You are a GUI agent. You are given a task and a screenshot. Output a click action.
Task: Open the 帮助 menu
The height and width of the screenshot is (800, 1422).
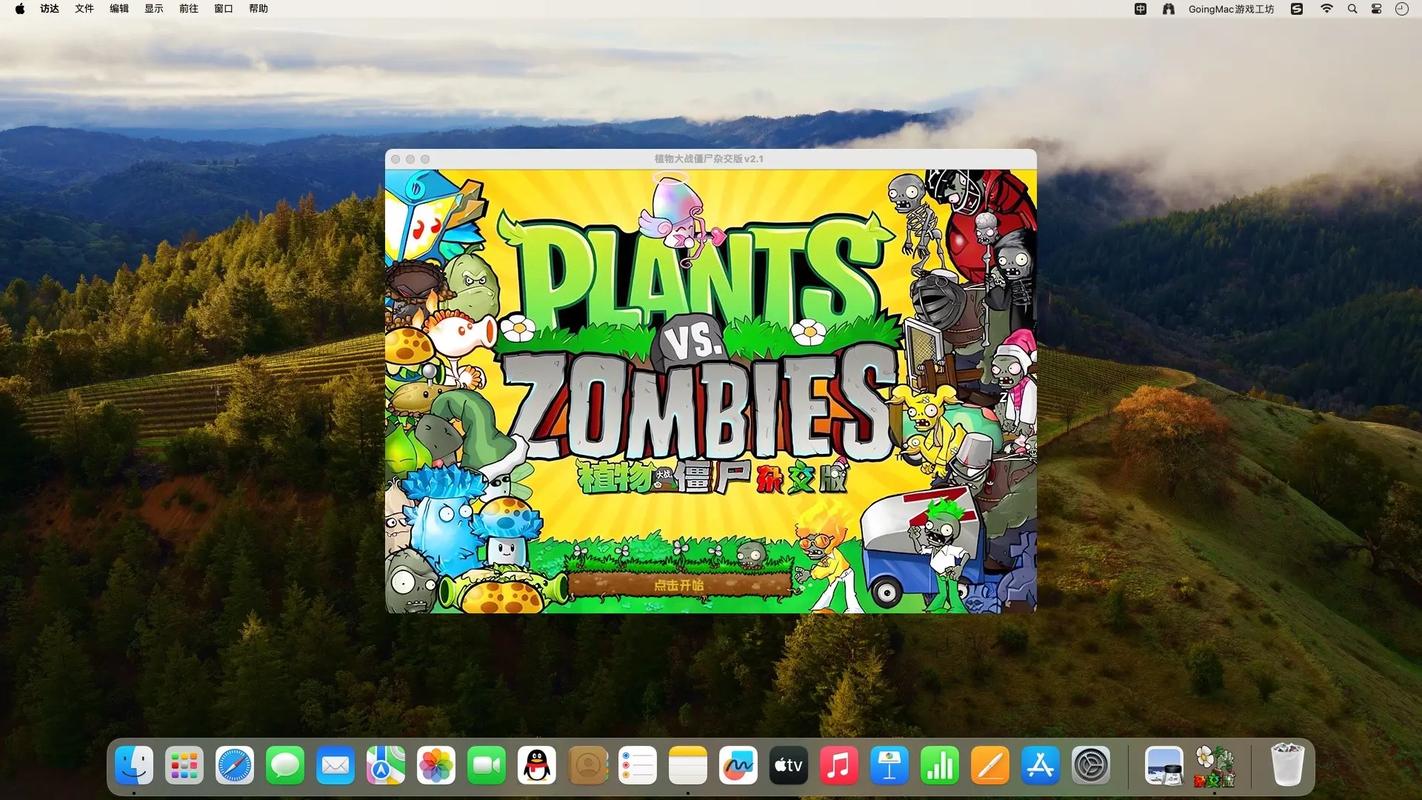coord(258,8)
